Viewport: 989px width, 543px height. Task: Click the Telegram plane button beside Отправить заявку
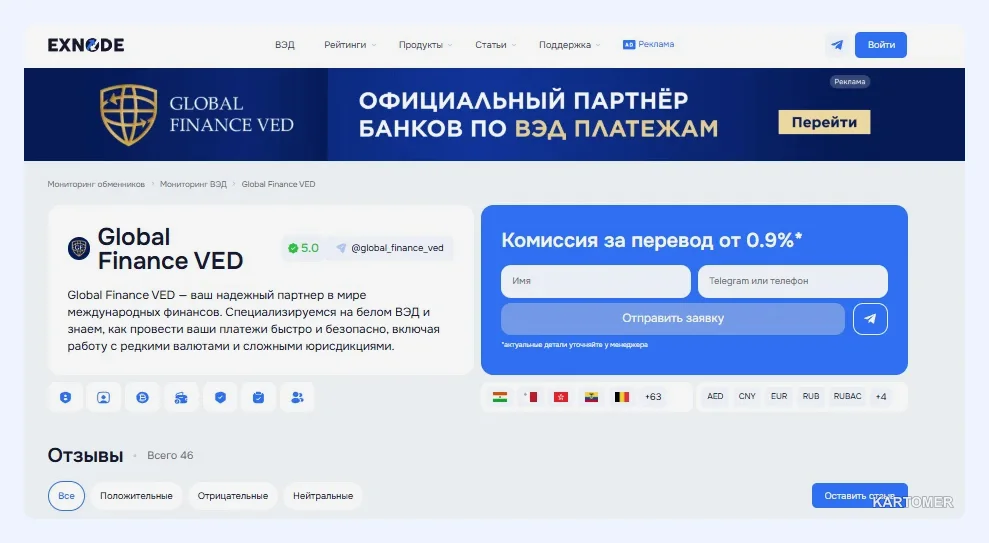click(870, 318)
